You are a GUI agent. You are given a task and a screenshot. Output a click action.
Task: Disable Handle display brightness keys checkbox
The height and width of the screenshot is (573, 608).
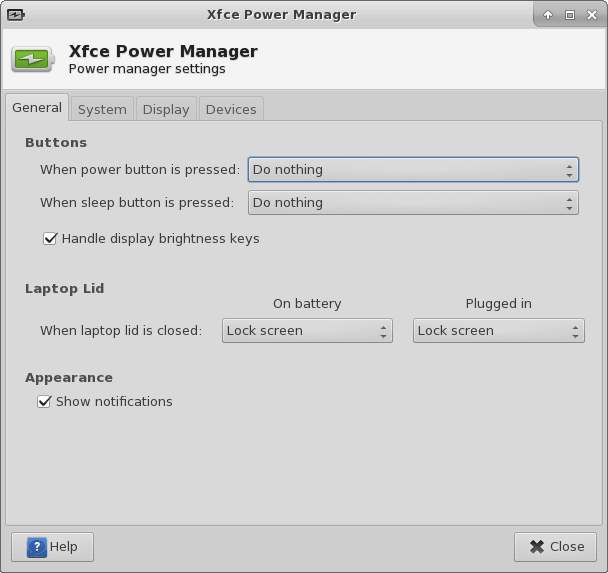(x=50, y=239)
